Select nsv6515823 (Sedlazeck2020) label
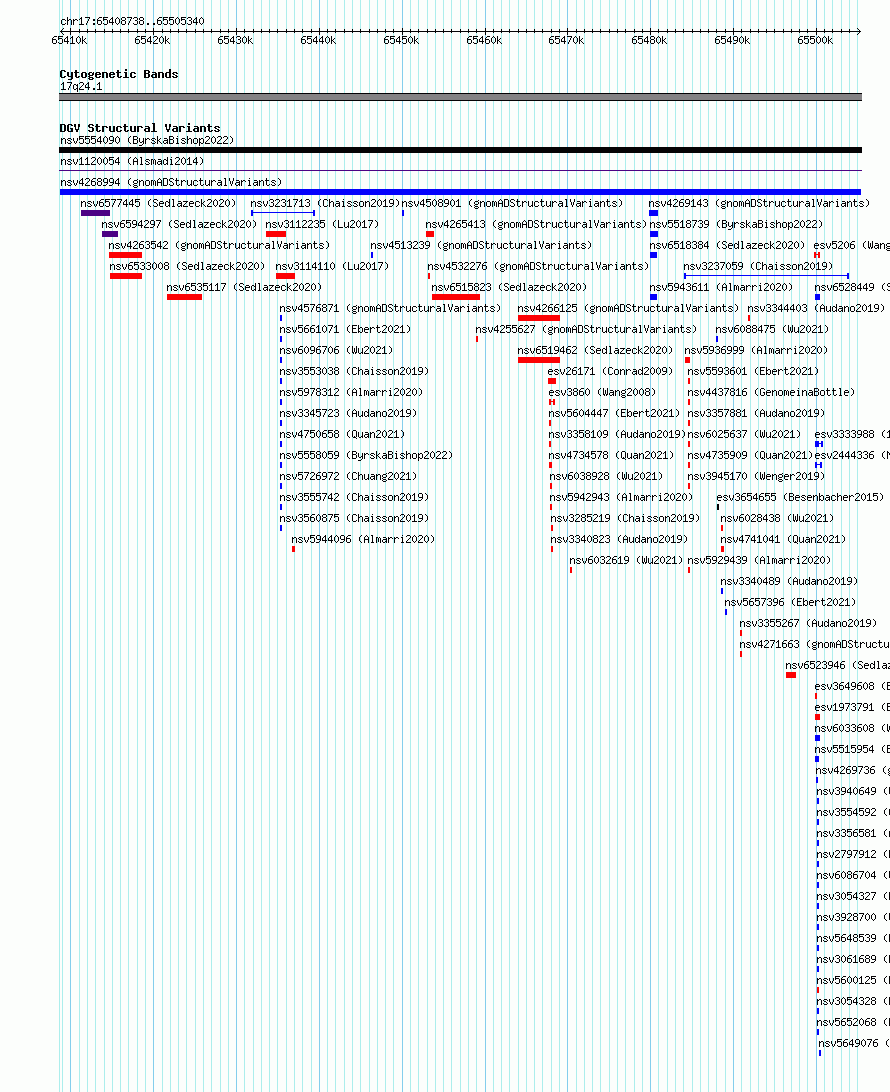 (x=509, y=287)
